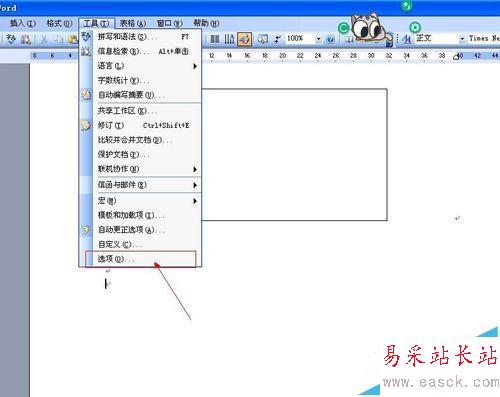Choose 模板和加载项 menu entry
The width and height of the screenshot is (500, 397).
pos(140,215)
